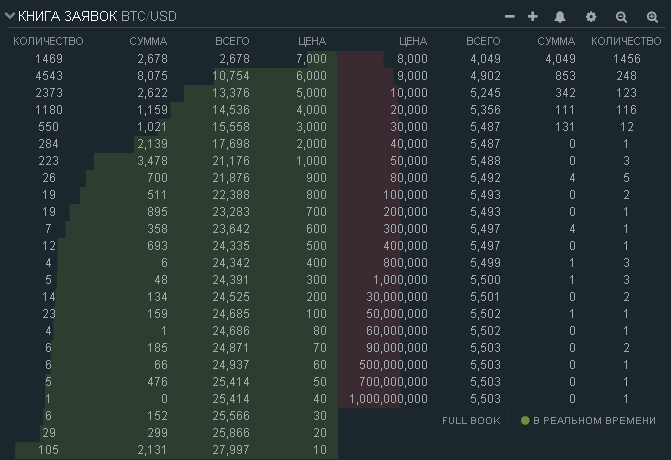Click bid total 27,997
This screenshot has height=460, width=671.
231,450
